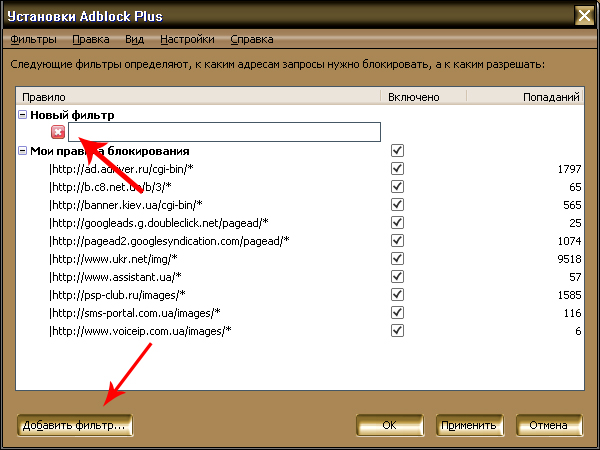The height and width of the screenshot is (450, 600).
Task: Open the Вид menu
Action: tap(134, 39)
